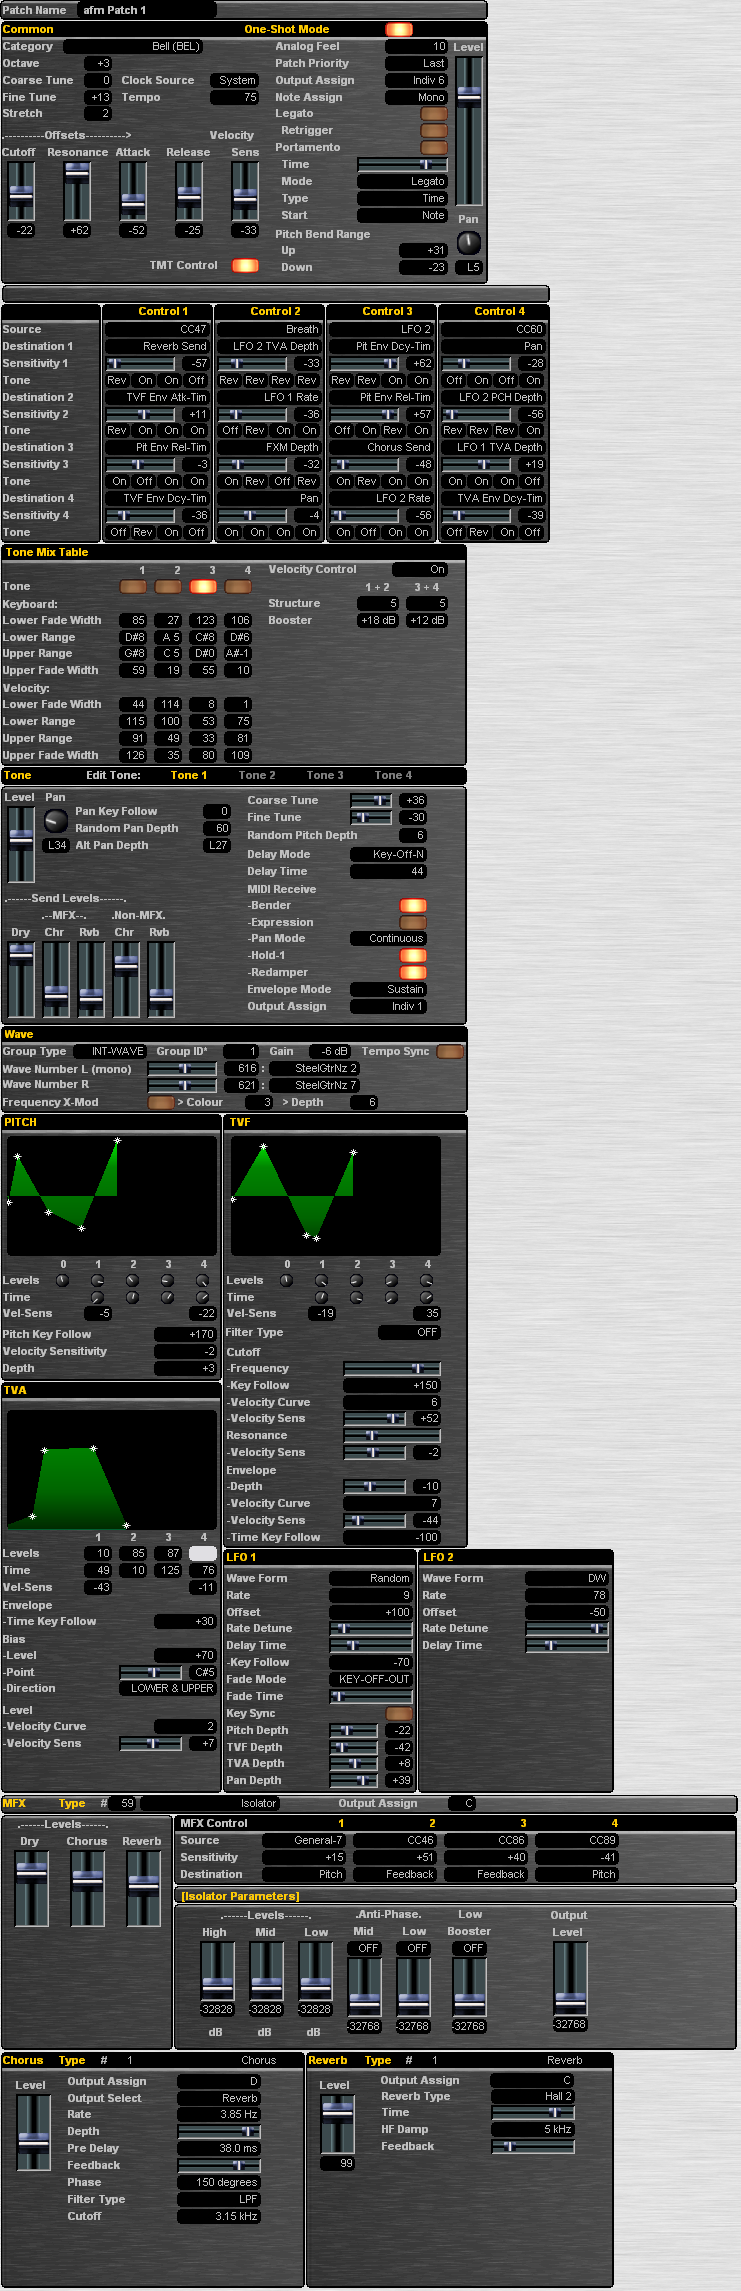Image resolution: width=741 pixels, height=2291 pixels.
Task: Switch to Tone 1 edit tab
Action: coord(189,775)
